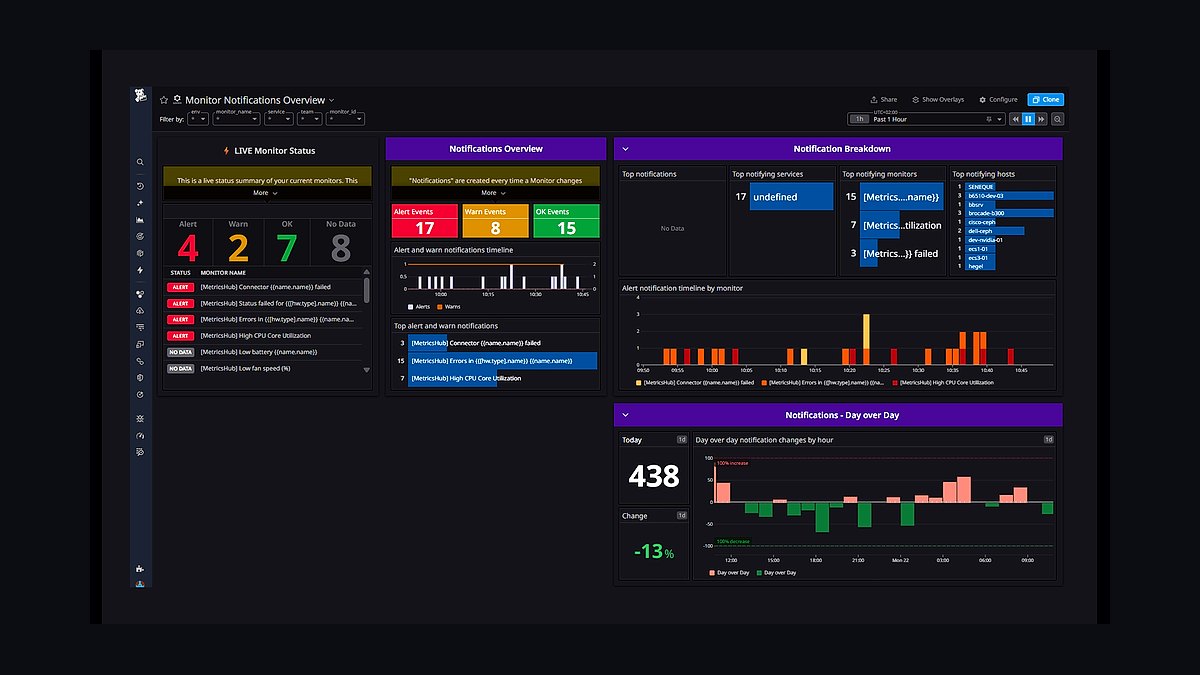Click the stacked list icon in sidebar

click(x=140, y=327)
